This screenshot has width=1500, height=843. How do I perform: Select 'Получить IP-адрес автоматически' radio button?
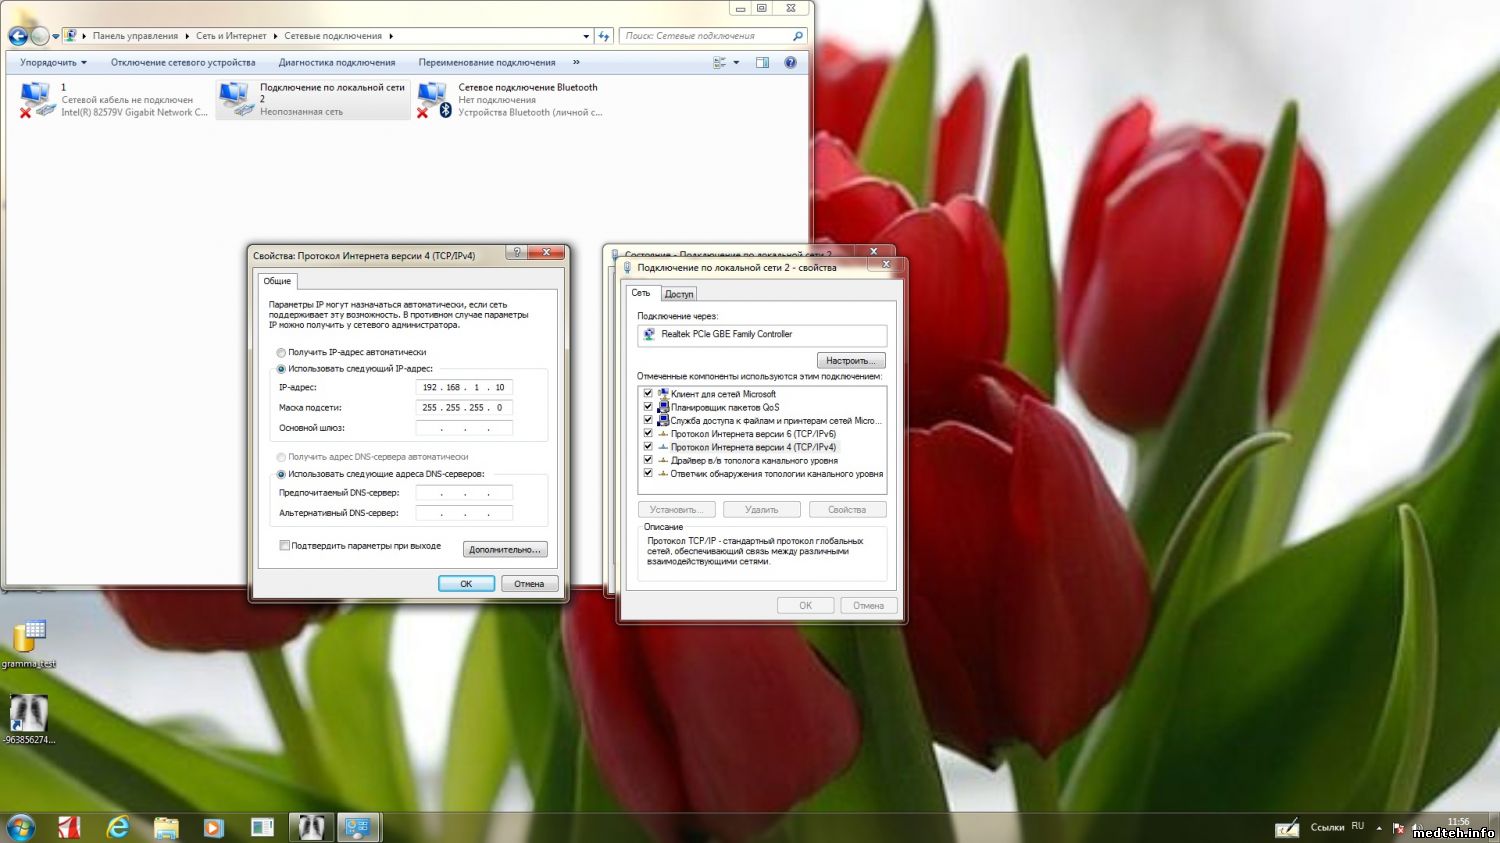click(281, 352)
